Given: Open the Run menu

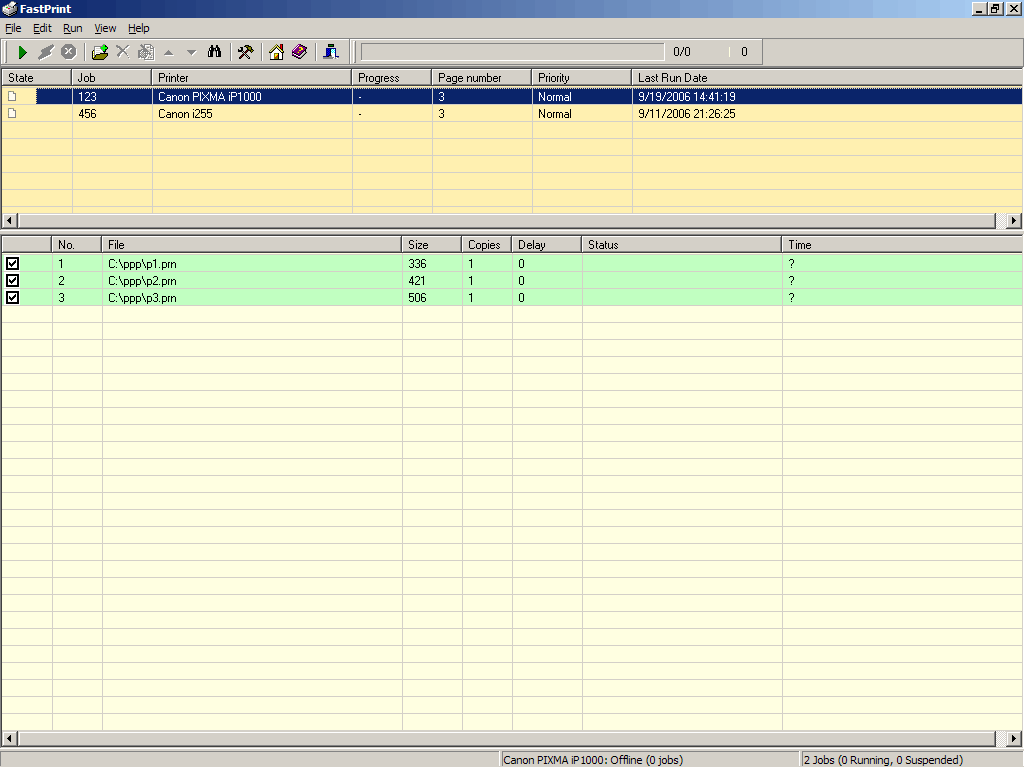Looking at the screenshot, I should coord(72,28).
